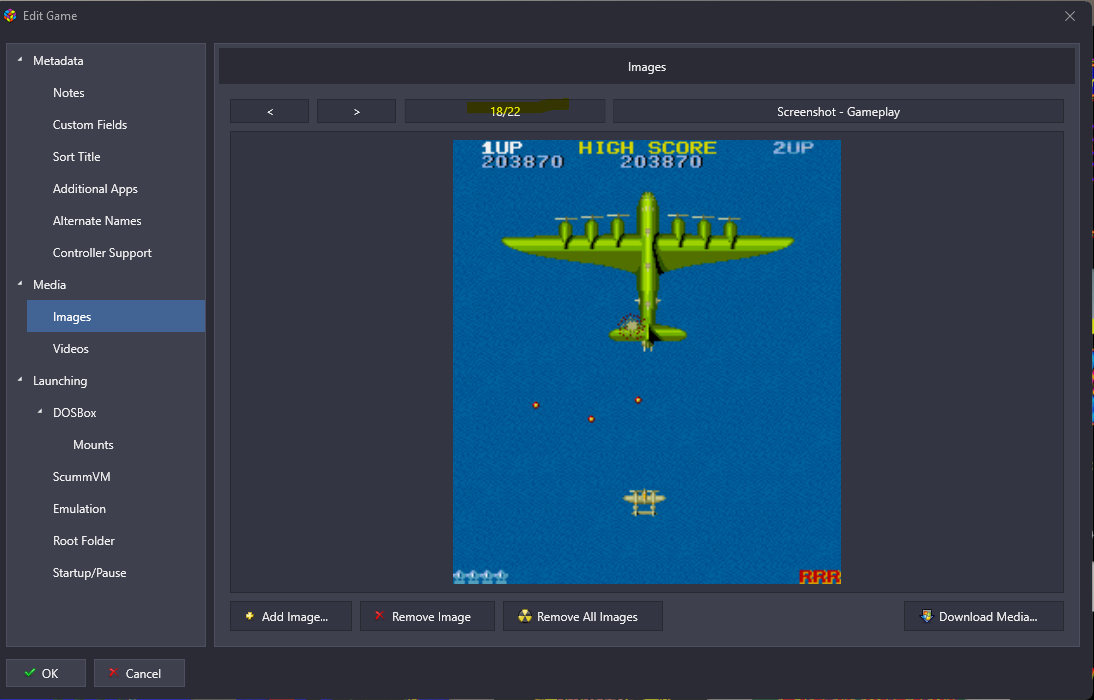Screen dimensions: 1094x700
Task: Click Remove All Images
Action: pyautogui.click(x=583, y=616)
